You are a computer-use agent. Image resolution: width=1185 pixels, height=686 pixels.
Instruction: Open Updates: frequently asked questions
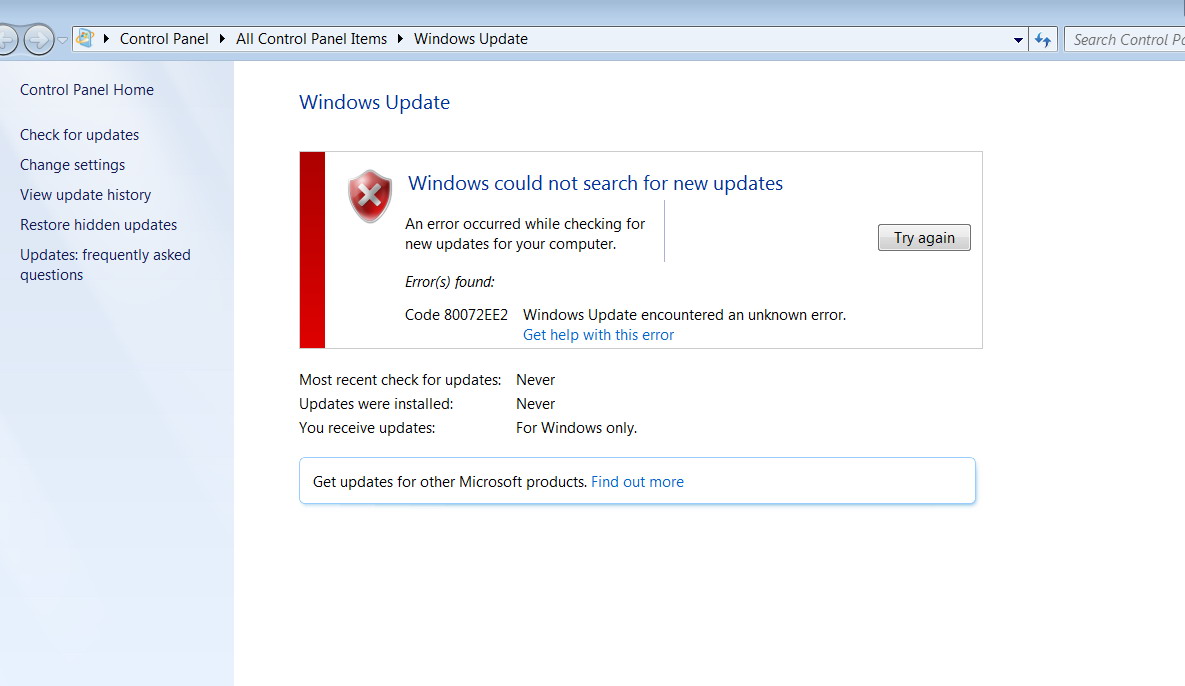click(x=105, y=264)
